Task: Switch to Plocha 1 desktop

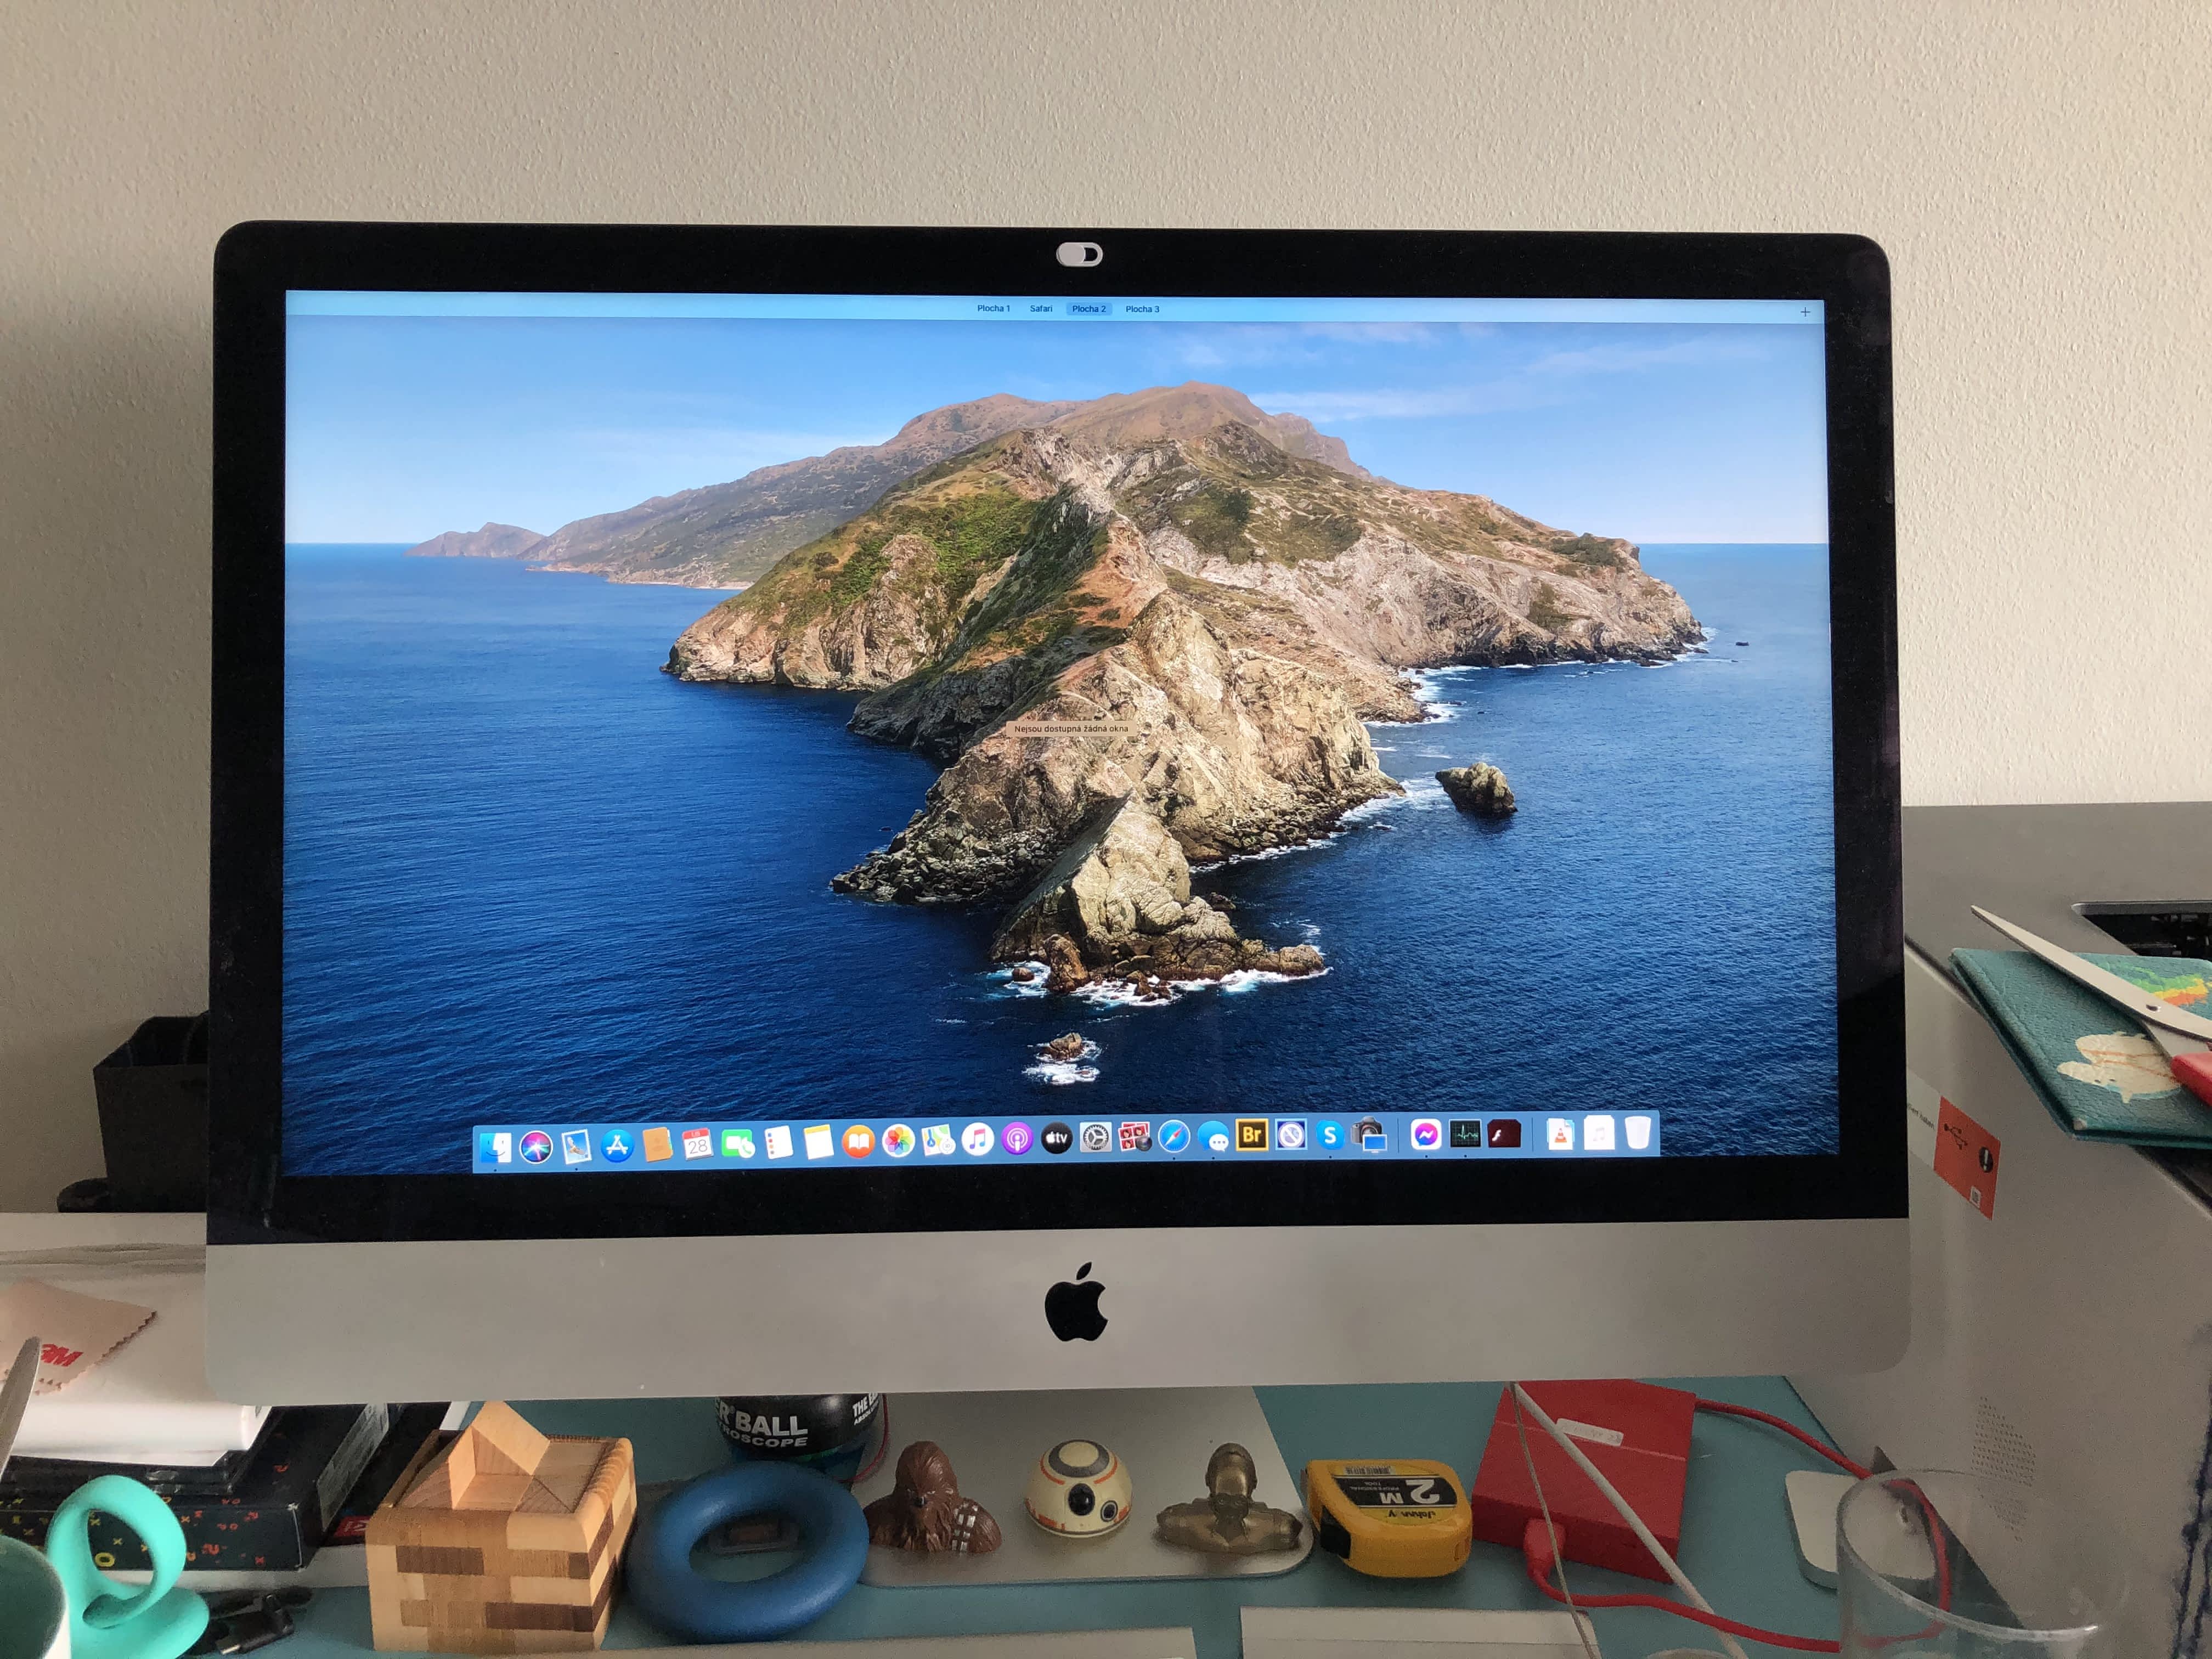Action: [993, 308]
